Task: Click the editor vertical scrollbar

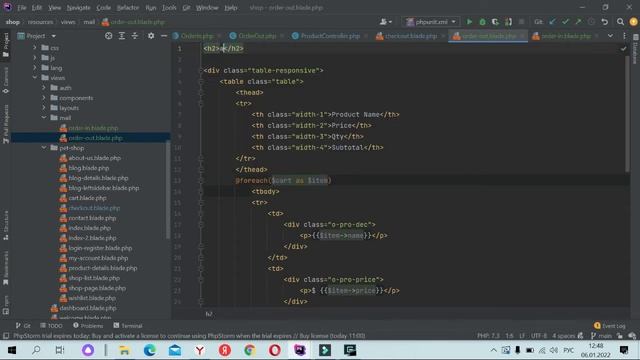Action: click(x=627, y=113)
